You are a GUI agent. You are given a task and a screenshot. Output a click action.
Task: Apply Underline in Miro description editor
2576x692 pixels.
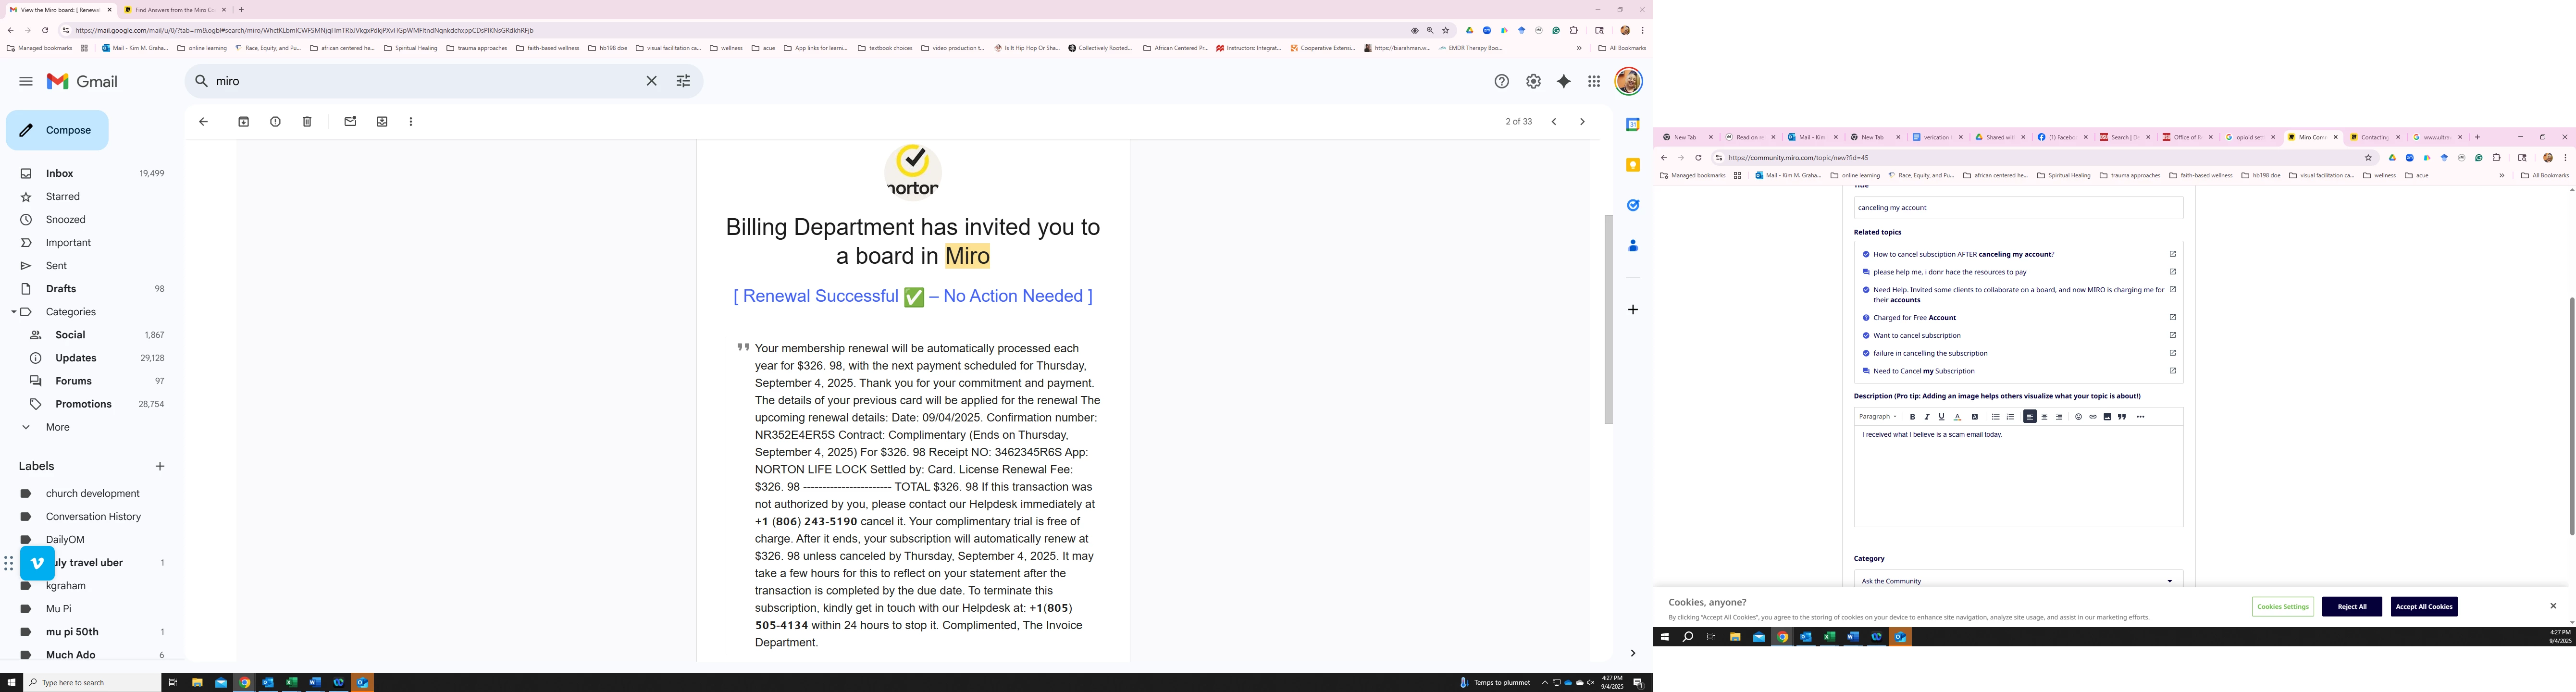coord(1941,417)
